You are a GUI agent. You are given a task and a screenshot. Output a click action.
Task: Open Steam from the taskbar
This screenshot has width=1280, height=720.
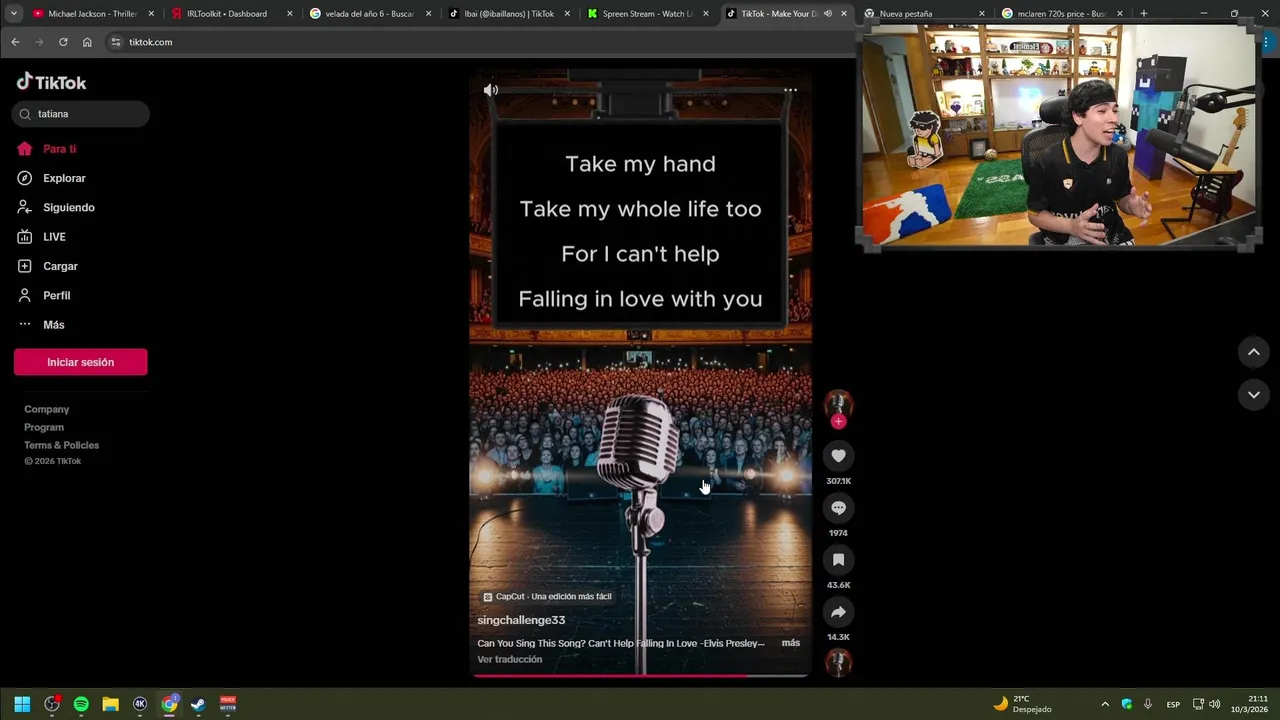(x=198, y=704)
